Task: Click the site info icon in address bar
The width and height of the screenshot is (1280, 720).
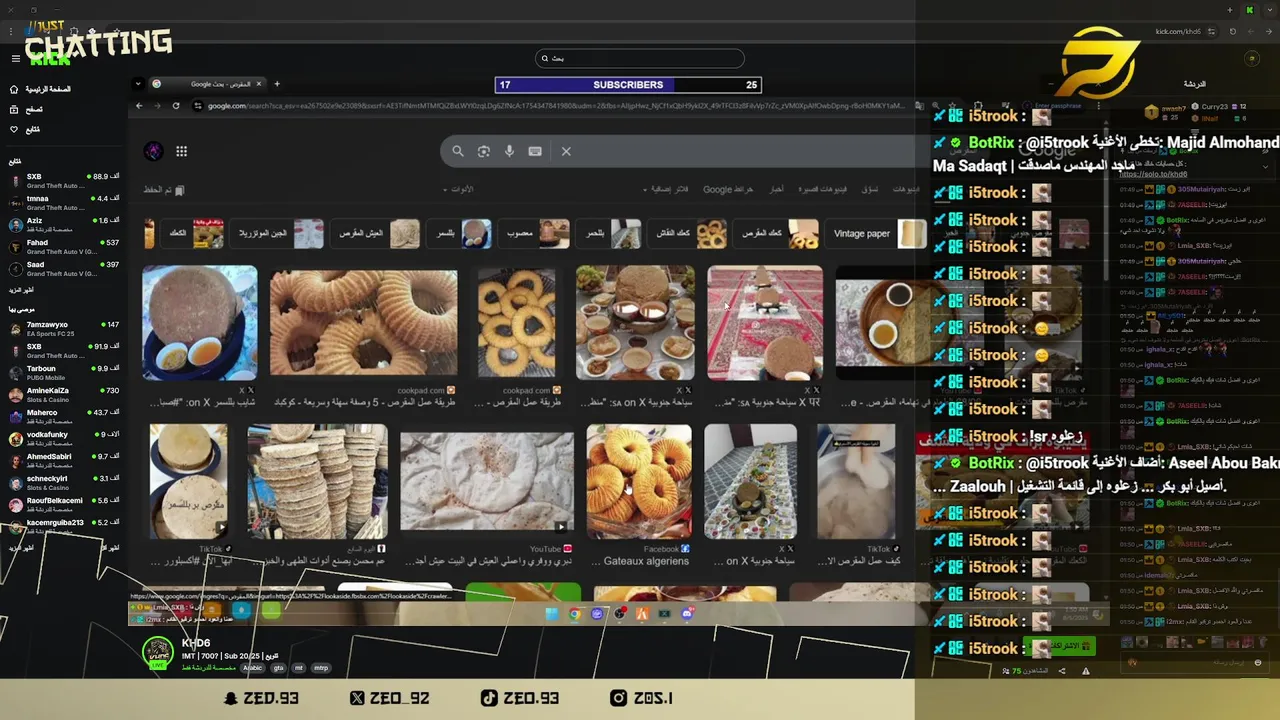Action: click(198, 105)
